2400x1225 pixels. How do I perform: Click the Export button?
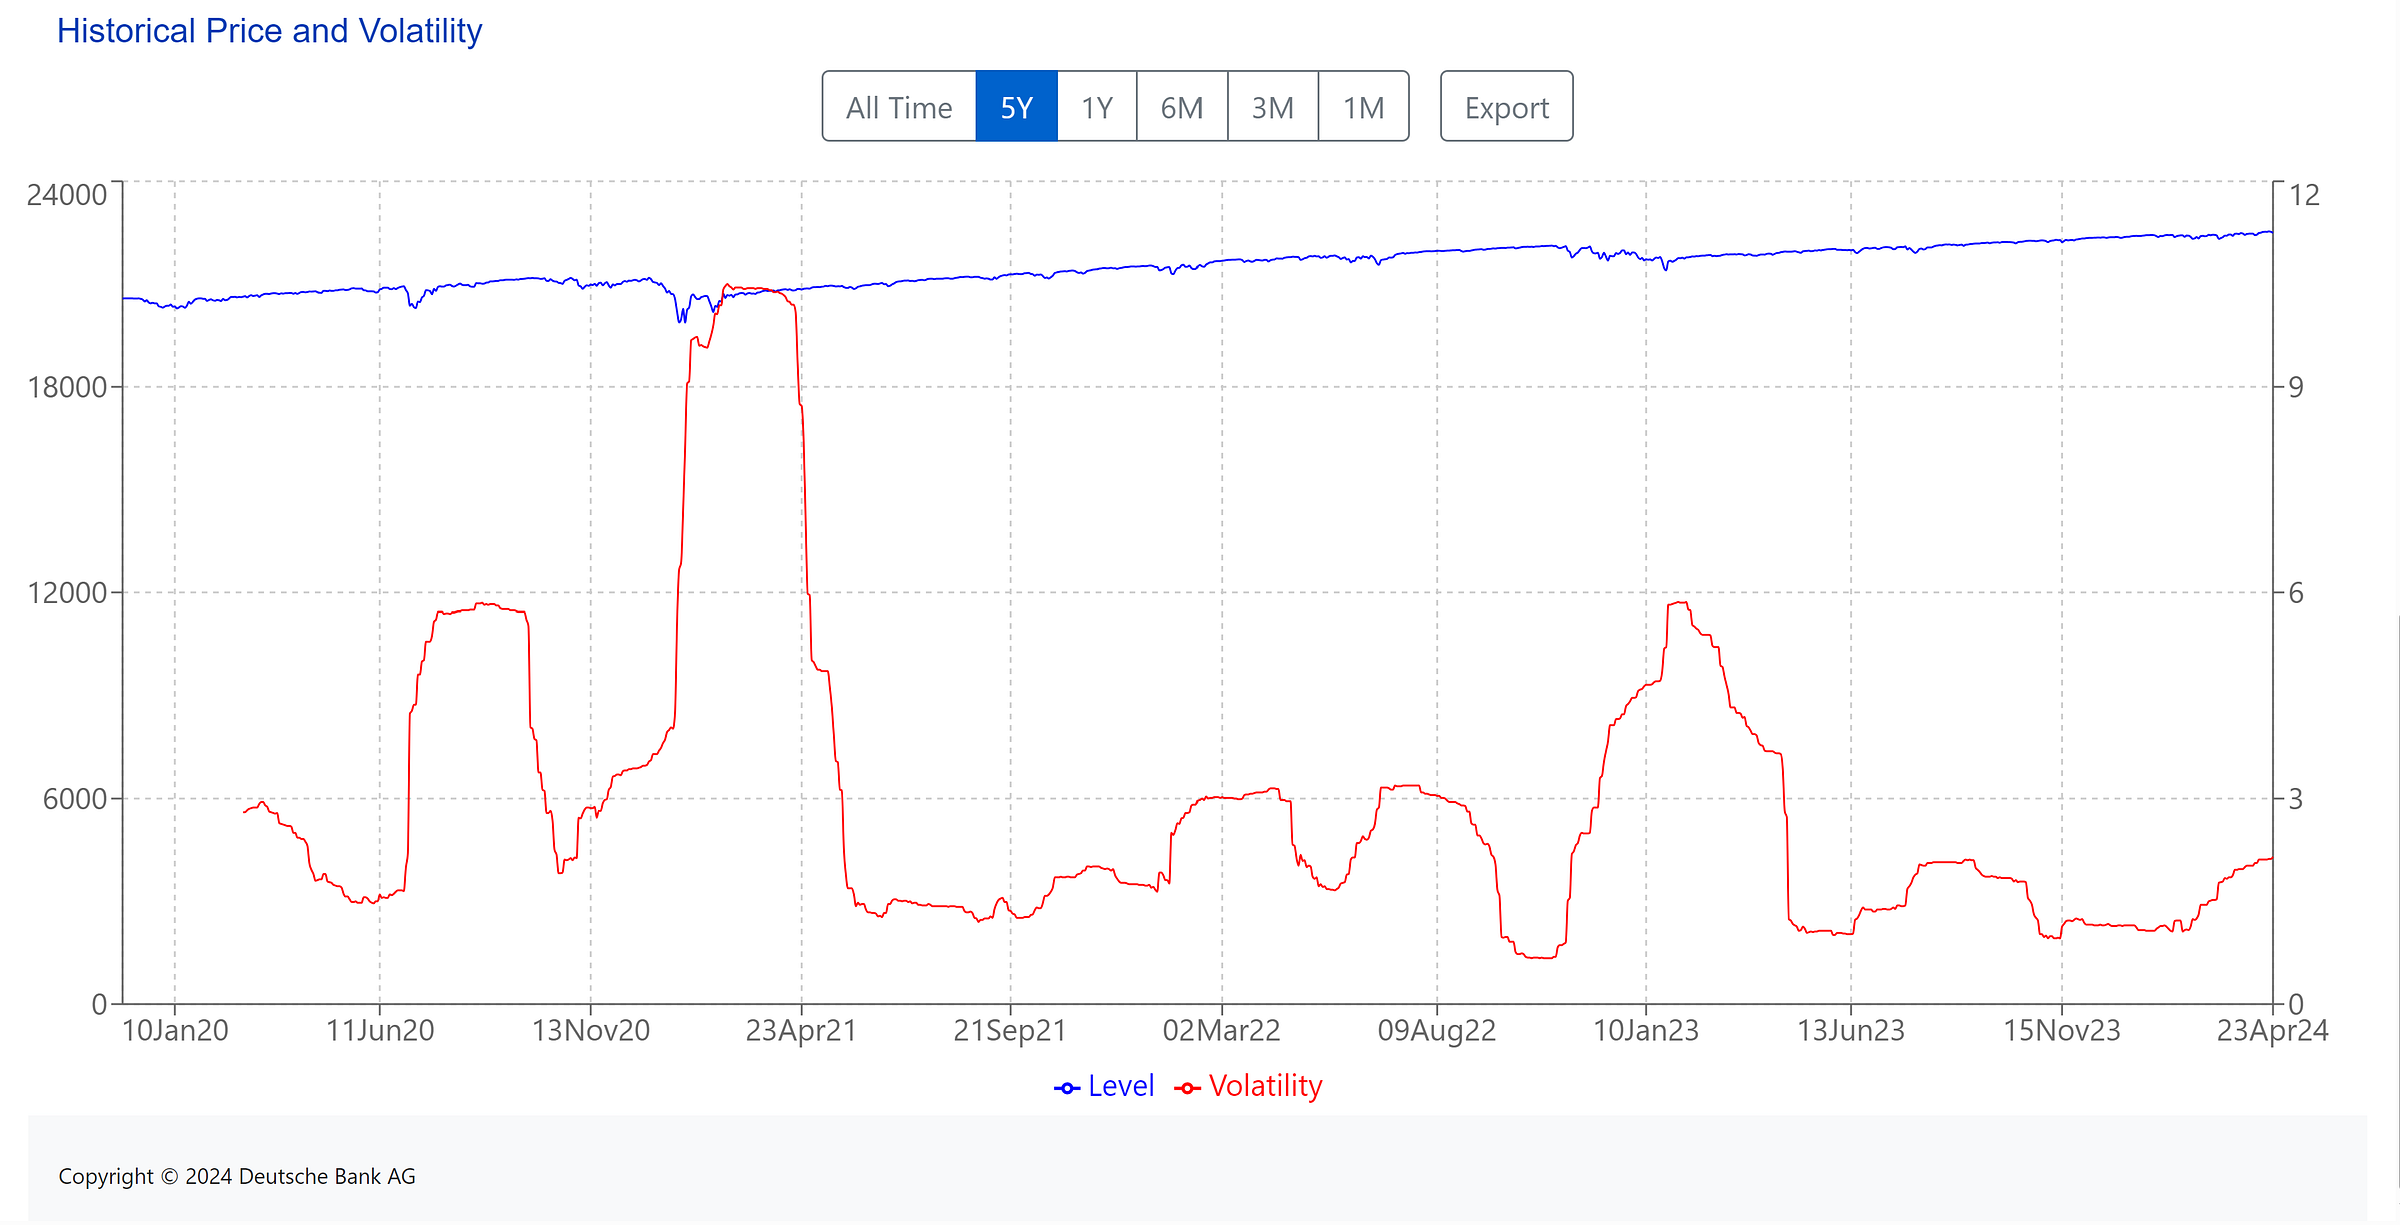[1505, 106]
